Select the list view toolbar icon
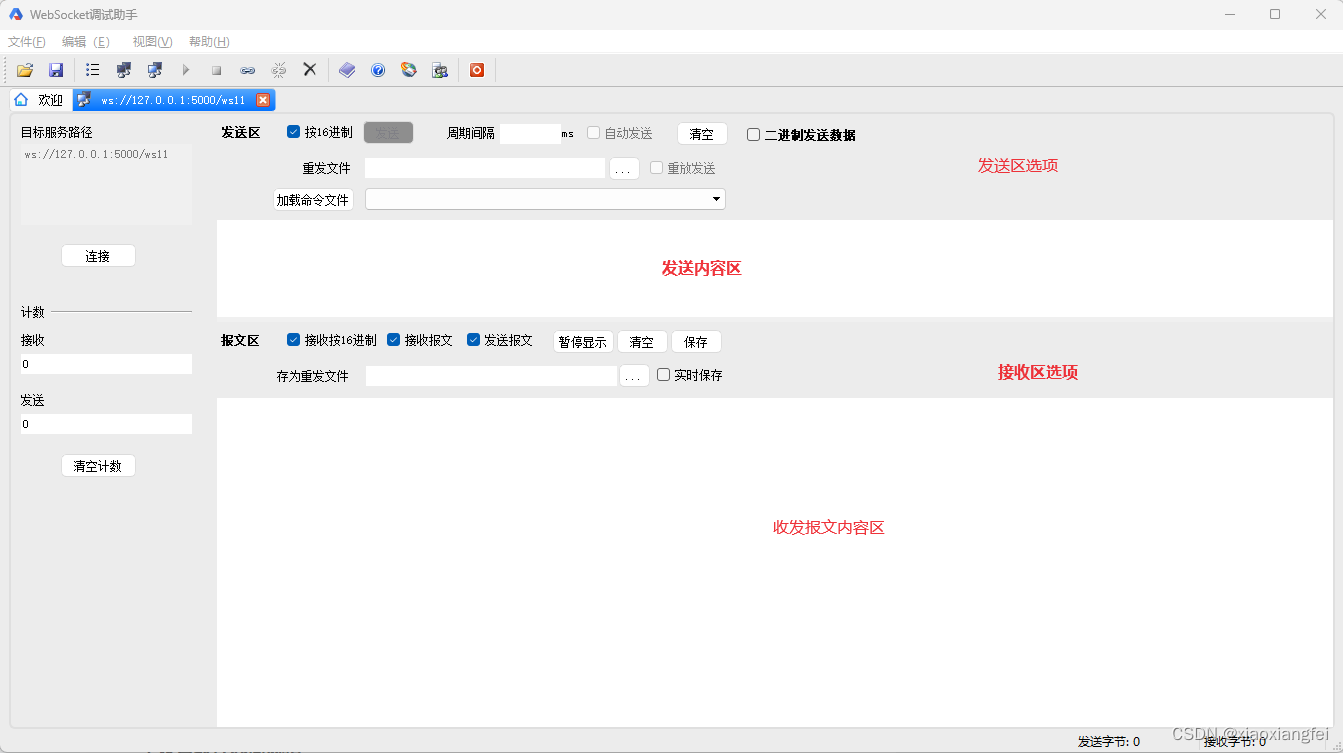 tap(92, 70)
